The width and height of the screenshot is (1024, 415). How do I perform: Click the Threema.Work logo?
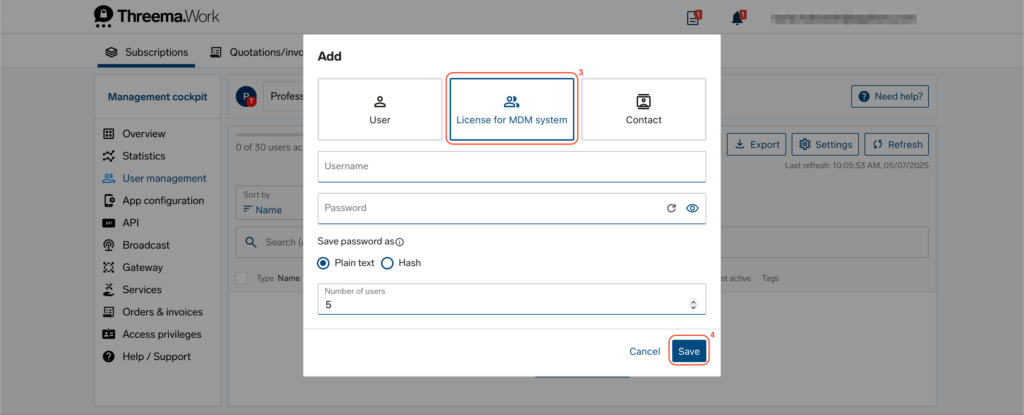[157, 16]
